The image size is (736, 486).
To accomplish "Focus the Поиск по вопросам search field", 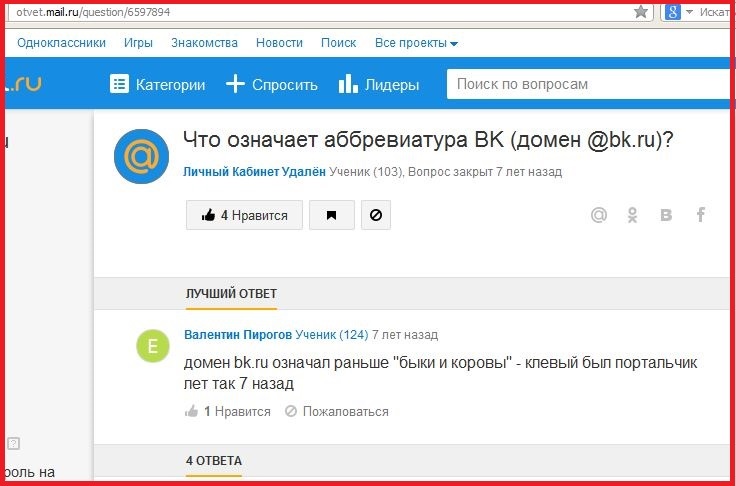I will (x=589, y=84).
